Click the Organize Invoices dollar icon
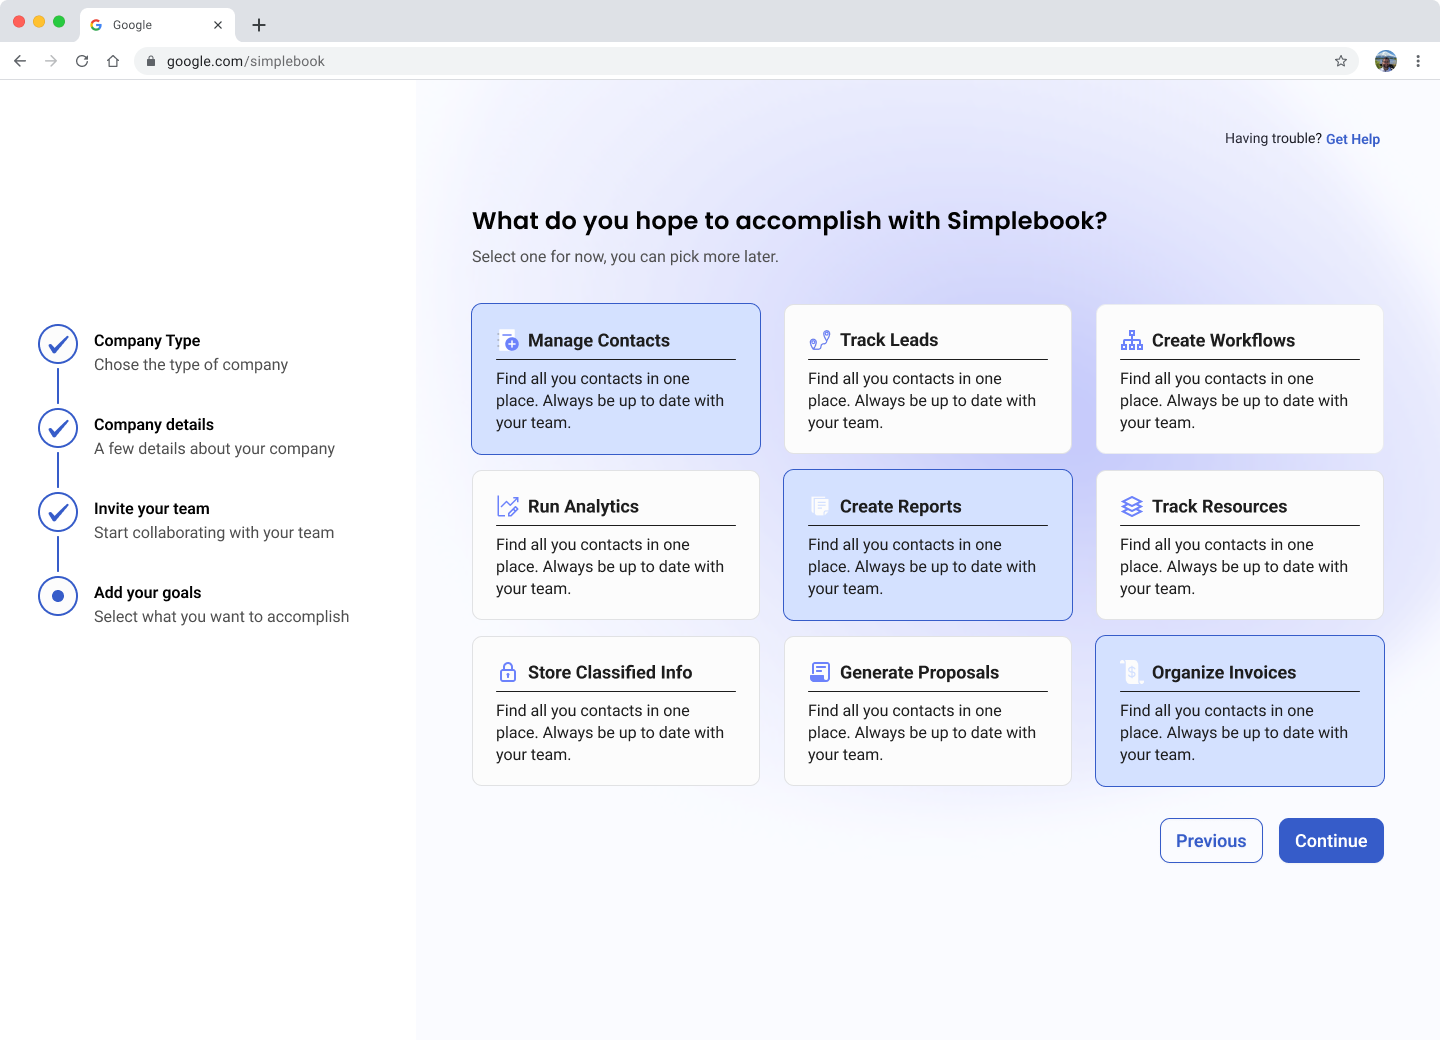This screenshot has height=1040, width=1440. [1132, 672]
